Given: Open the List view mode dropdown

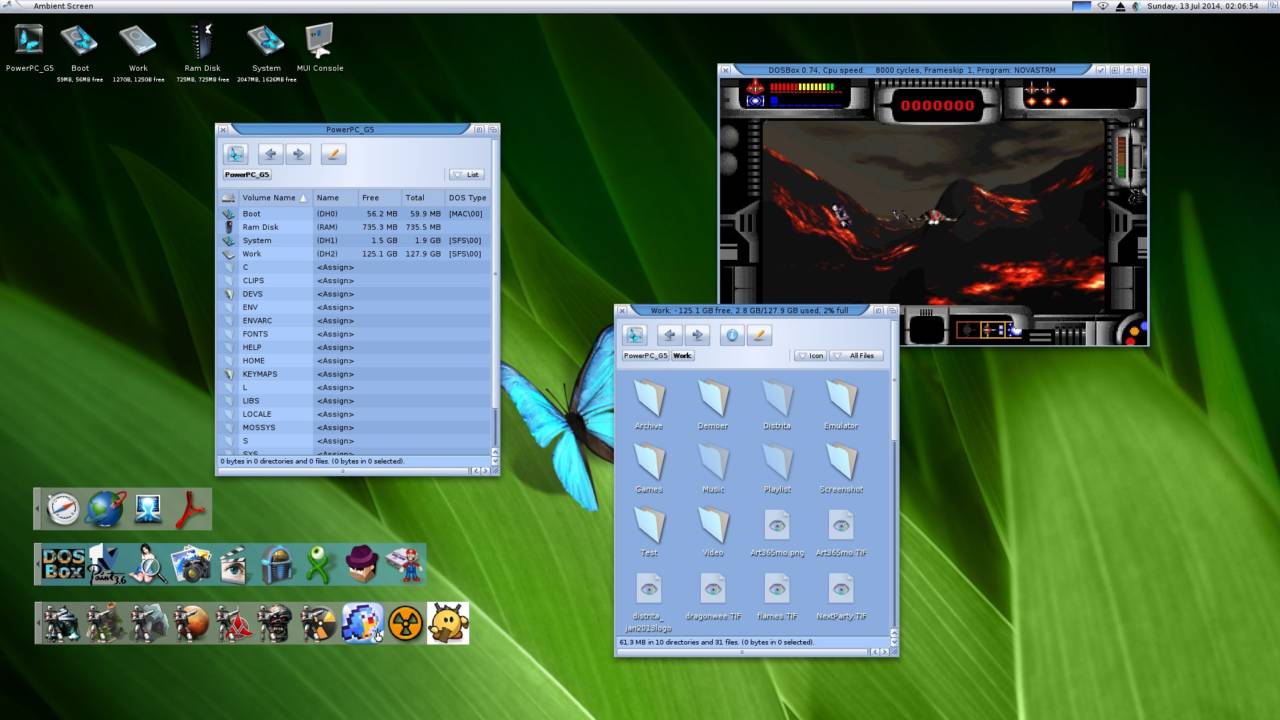Looking at the screenshot, I should [x=466, y=174].
